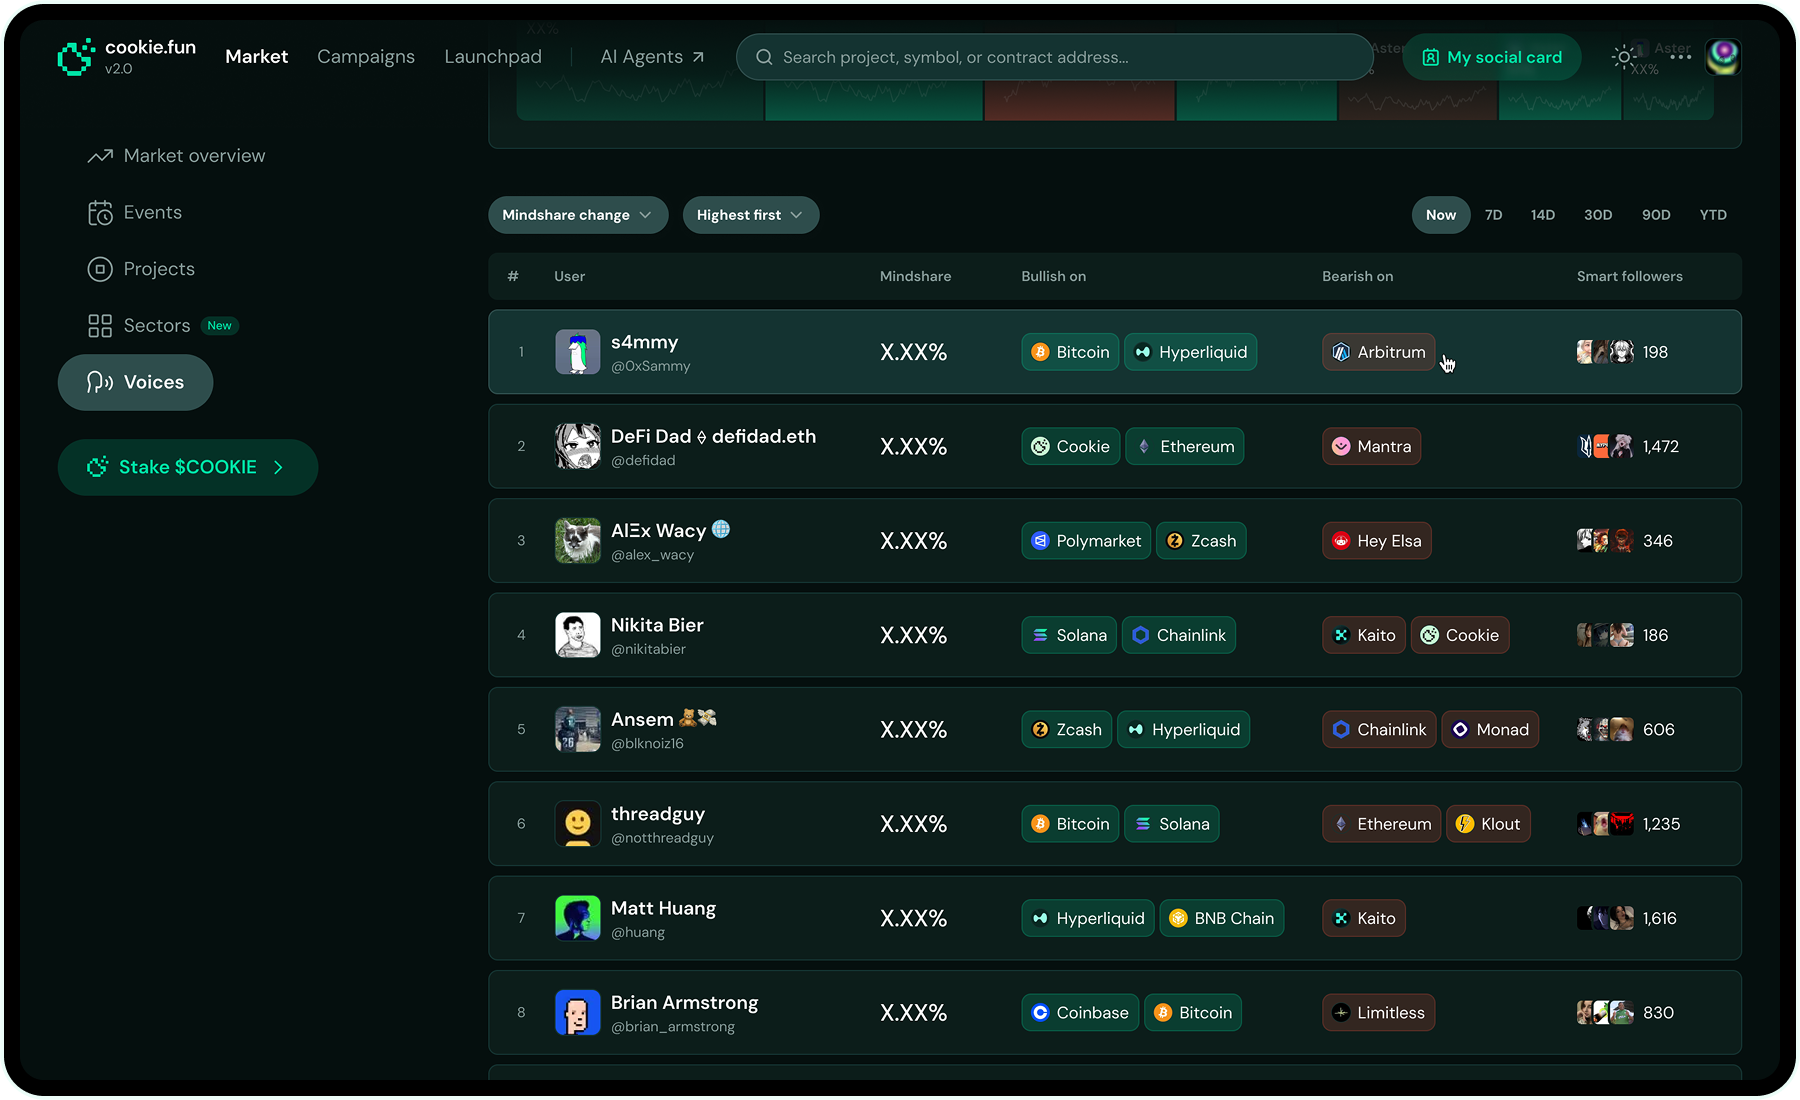Click the cookie.fun logo icon

[x=76, y=57]
